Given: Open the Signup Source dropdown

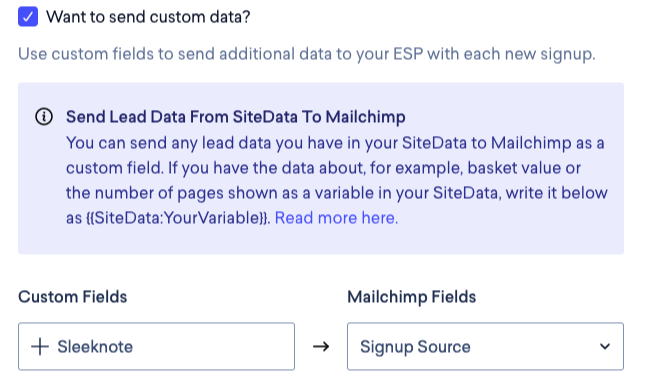Looking at the screenshot, I should (485, 346).
